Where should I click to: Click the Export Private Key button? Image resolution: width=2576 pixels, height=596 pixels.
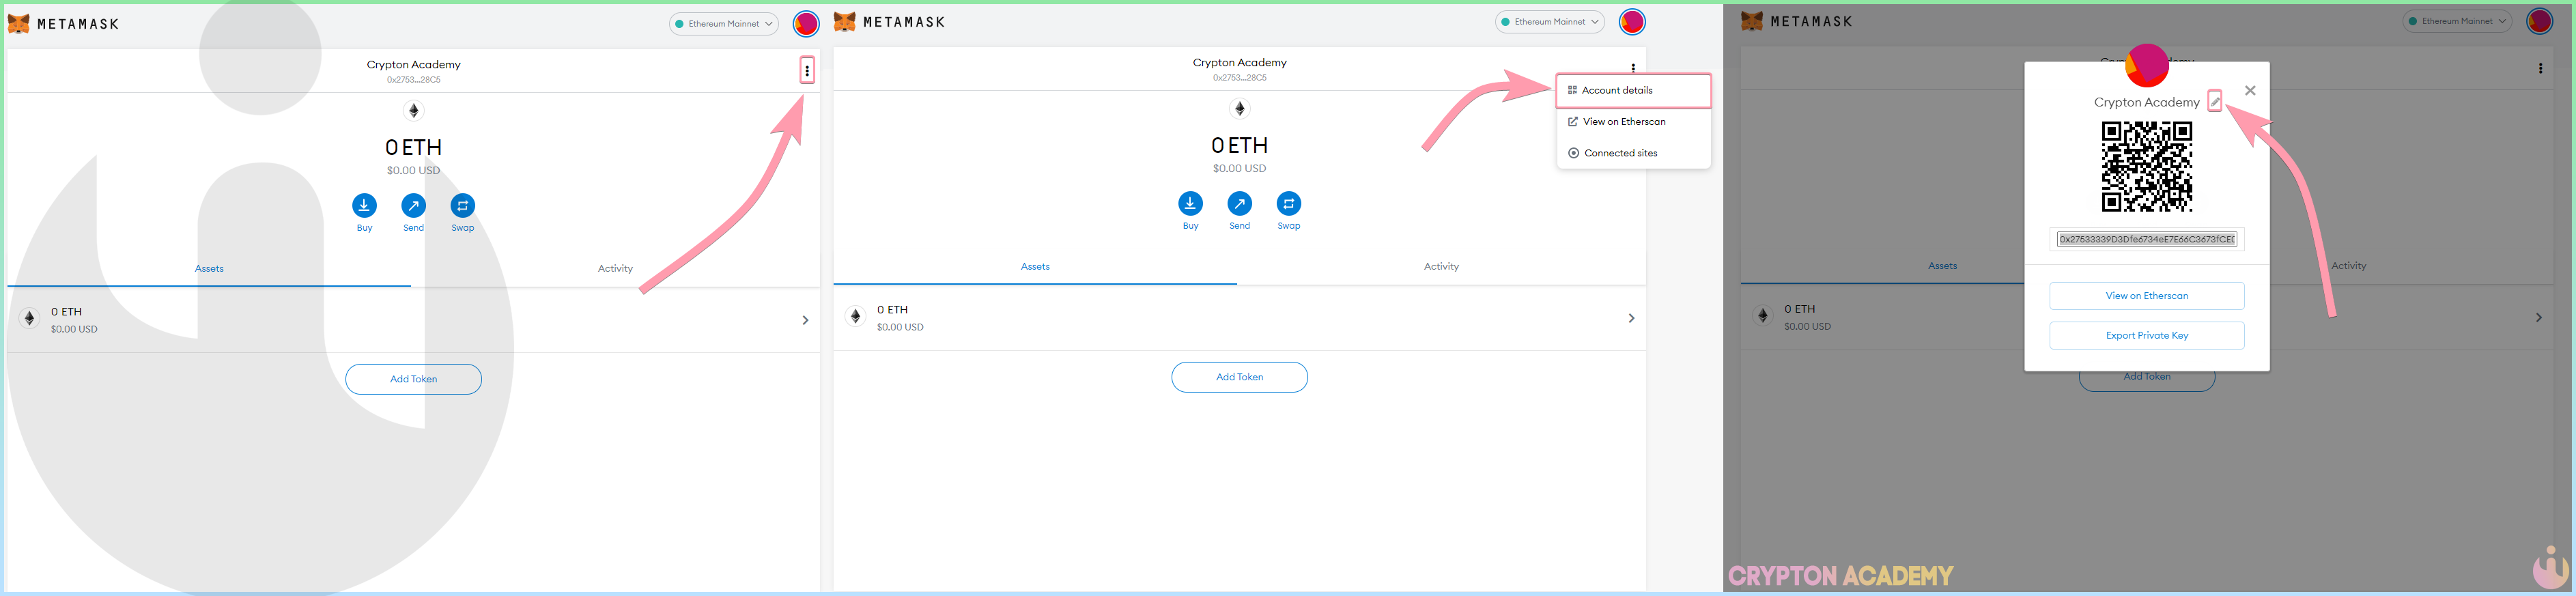2147,336
